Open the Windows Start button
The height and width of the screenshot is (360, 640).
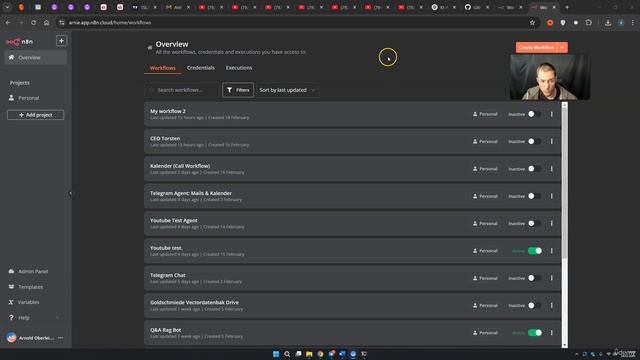pyautogui.click(x=276, y=354)
